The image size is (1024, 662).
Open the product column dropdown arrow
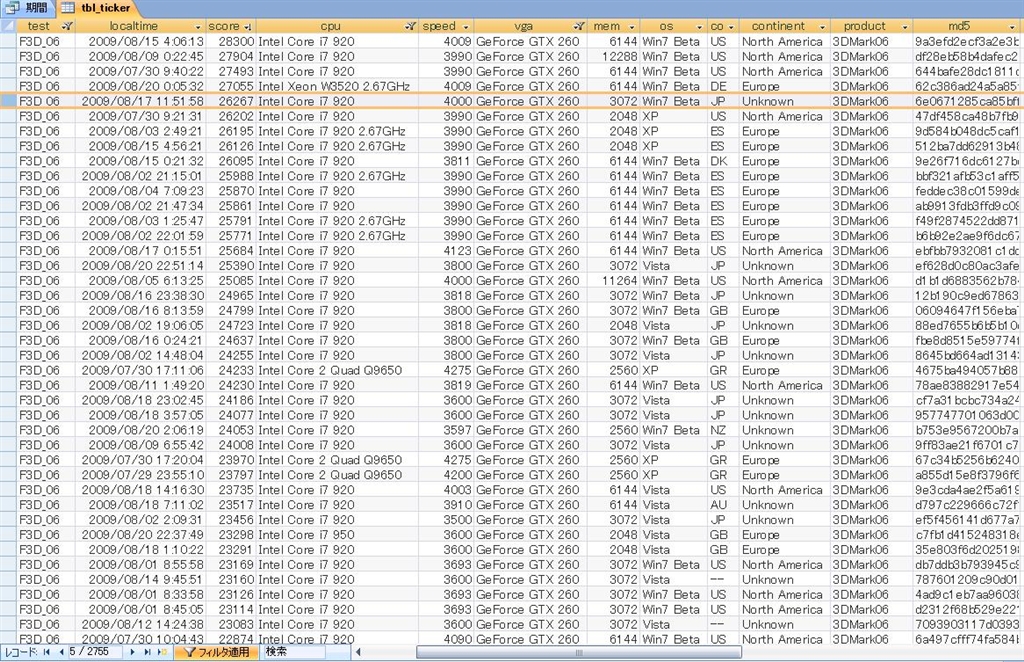[904, 27]
